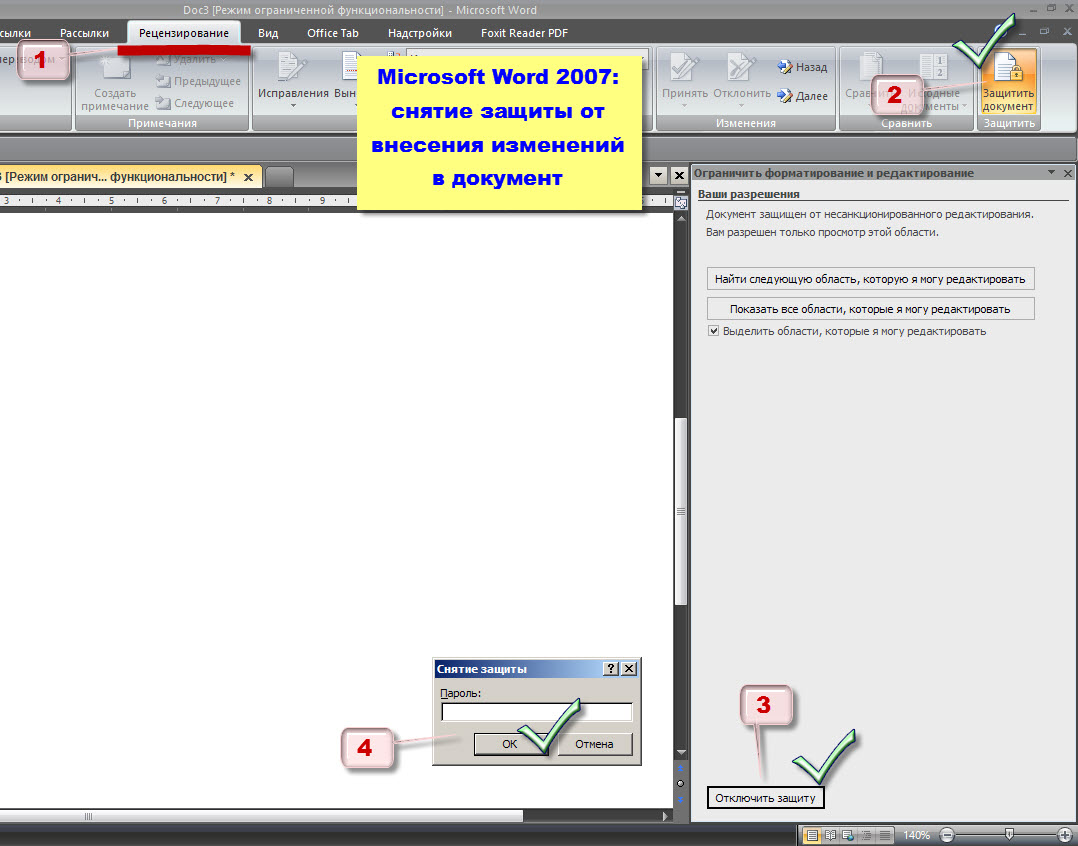The width and height of the screenshot is (1078, 846).
Task: Click the Следующее comment button
Action: 195,103
